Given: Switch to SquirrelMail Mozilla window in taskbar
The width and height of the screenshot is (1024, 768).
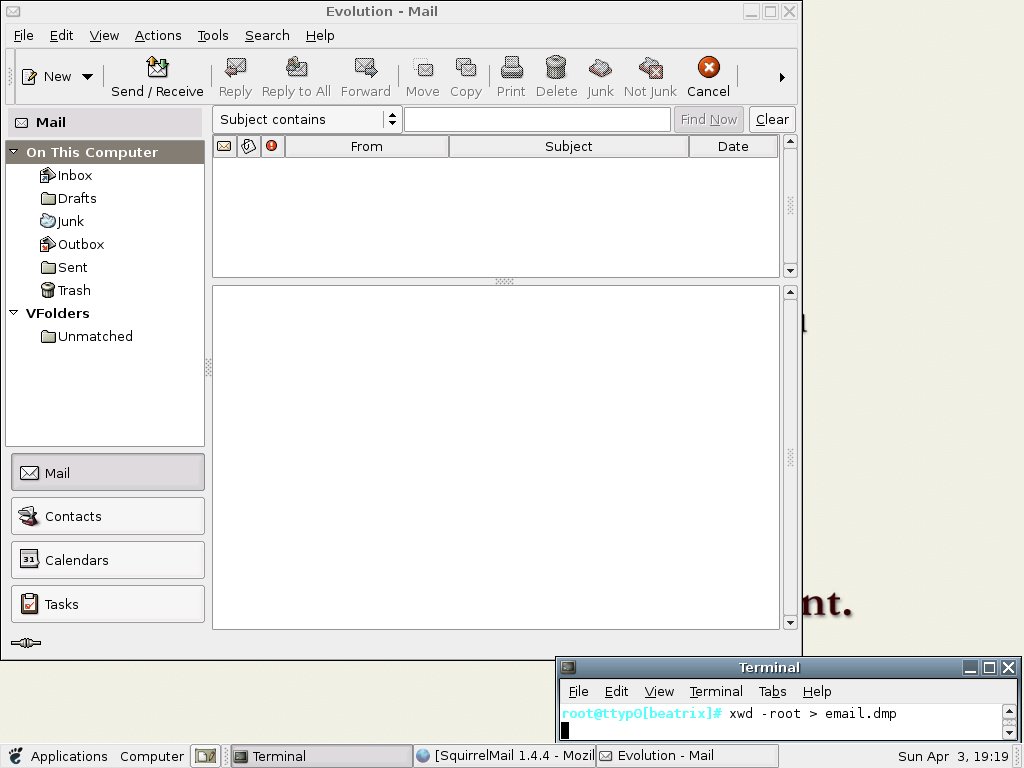Looking at the screenshot, I should point(505,756).
